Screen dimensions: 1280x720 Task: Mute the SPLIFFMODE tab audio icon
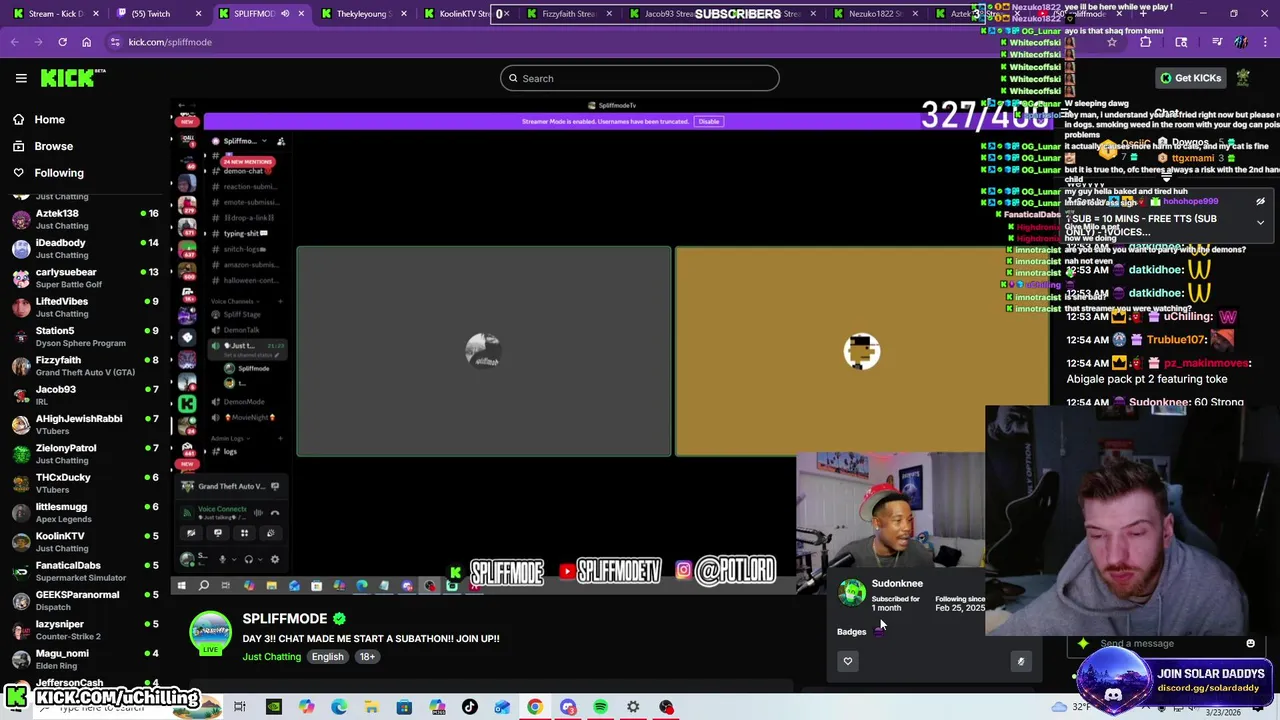point(285,14)
